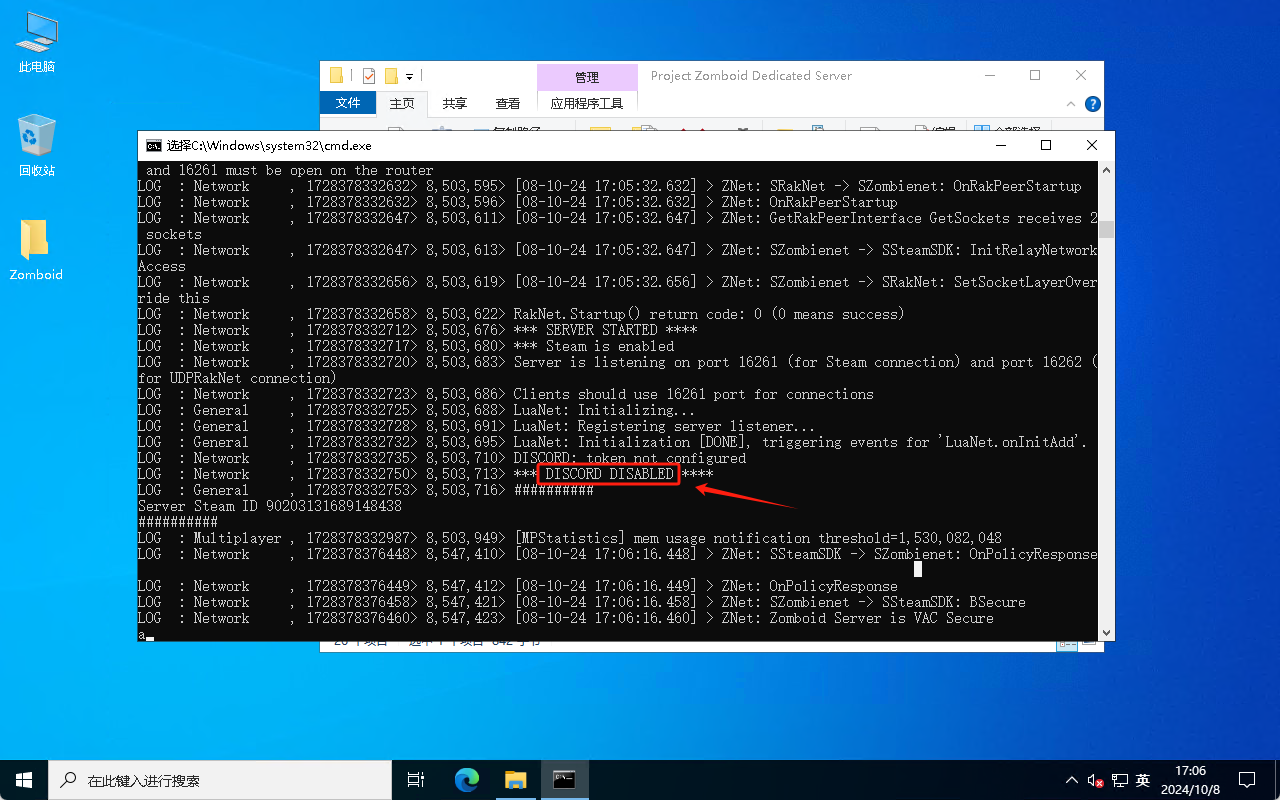
Task: Open the 文件 menu in Explorer
Action: click(348, 103)
